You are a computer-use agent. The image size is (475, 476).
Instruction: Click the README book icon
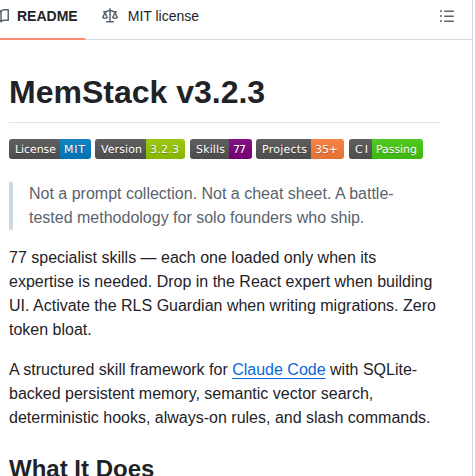coord(4,16)
